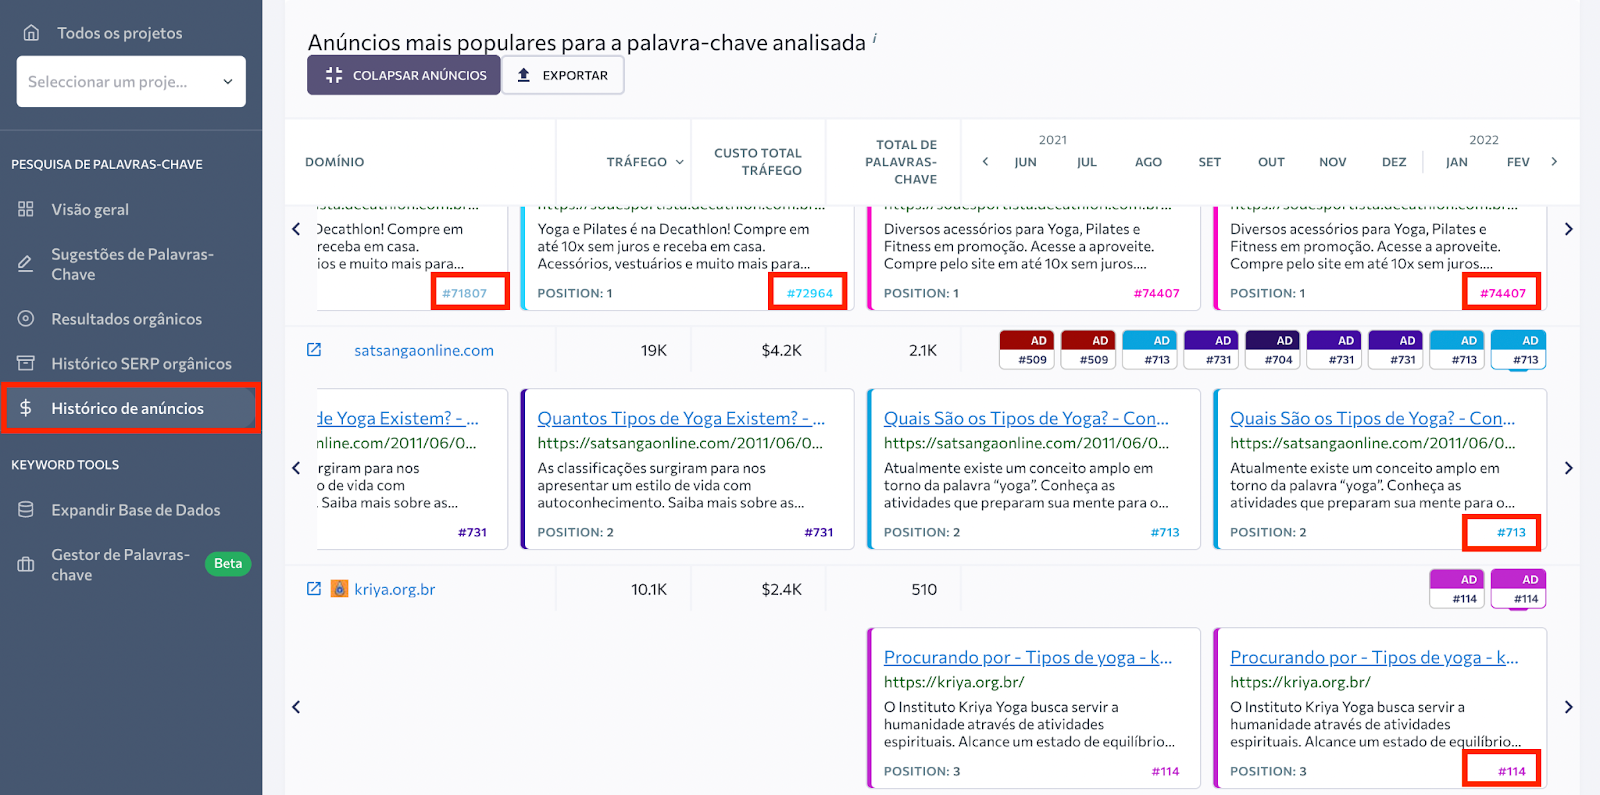Viewport: 1600px width, 795px height.
Task: Open the kriya.org.br domain link
Action: coord(394,589)
